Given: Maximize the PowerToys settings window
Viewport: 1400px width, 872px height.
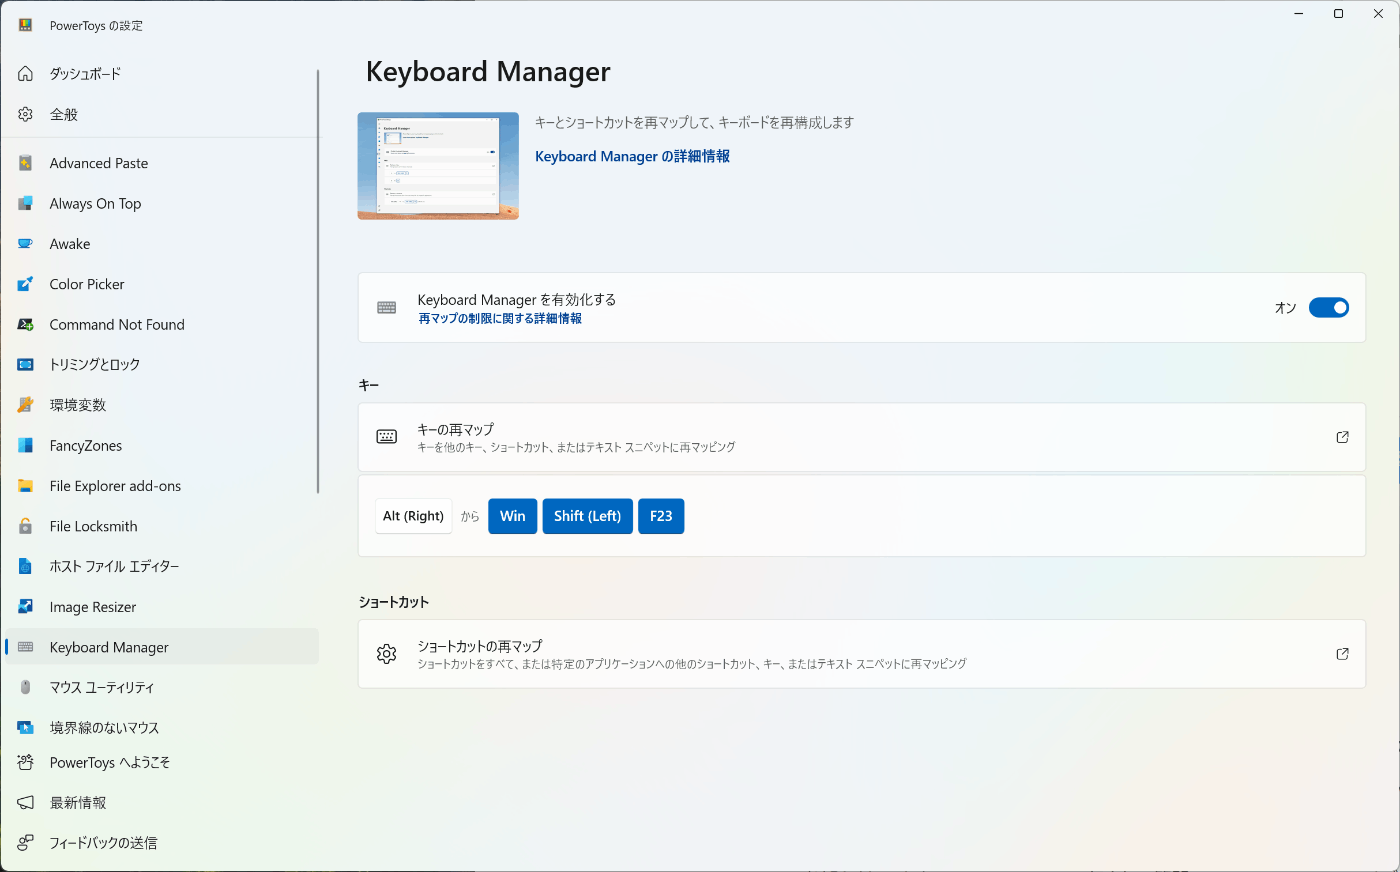Looking at the screenshot, I should tap(1338, 14).
